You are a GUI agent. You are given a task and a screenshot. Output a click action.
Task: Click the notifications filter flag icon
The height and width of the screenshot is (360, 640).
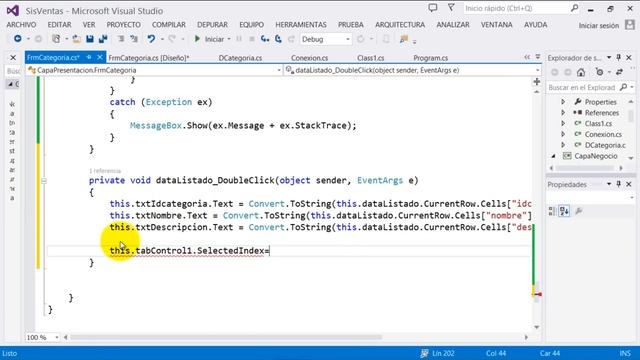pyautogui.click(x=451, y=8)
